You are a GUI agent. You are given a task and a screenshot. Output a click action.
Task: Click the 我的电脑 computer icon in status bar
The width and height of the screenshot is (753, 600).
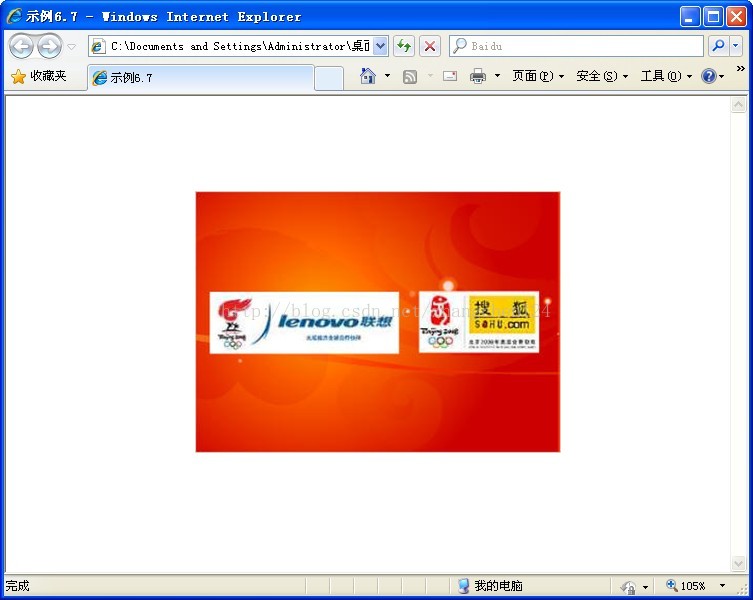pos(463,586)
